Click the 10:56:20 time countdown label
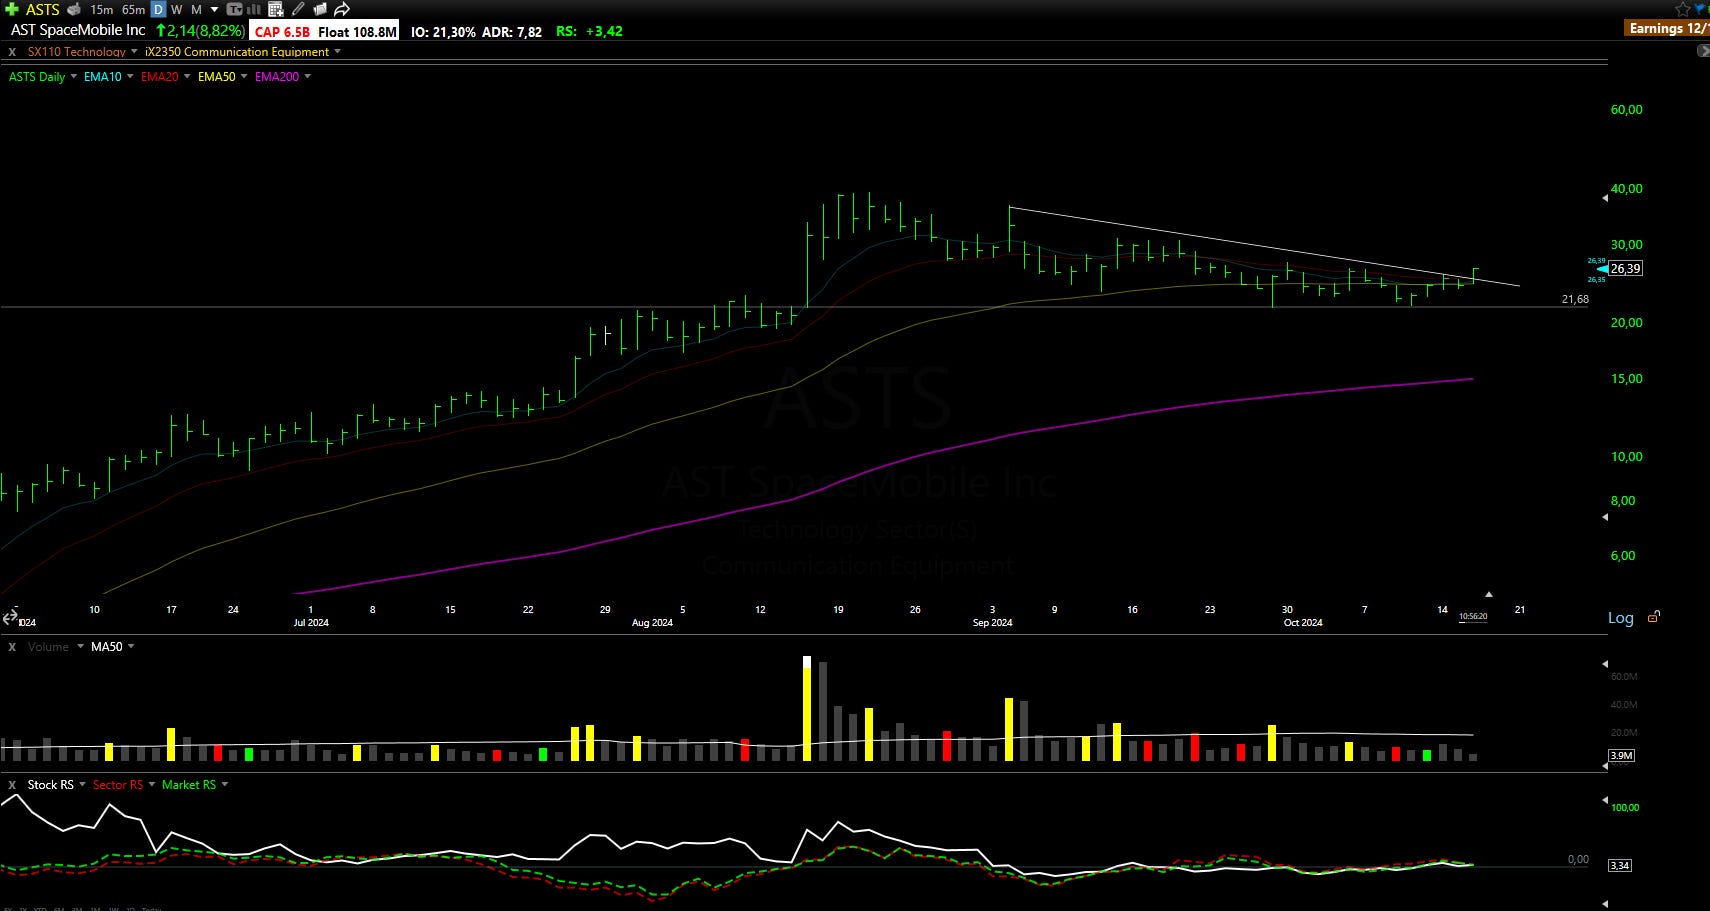1710x911 pixels. (x=1473, y=617)
